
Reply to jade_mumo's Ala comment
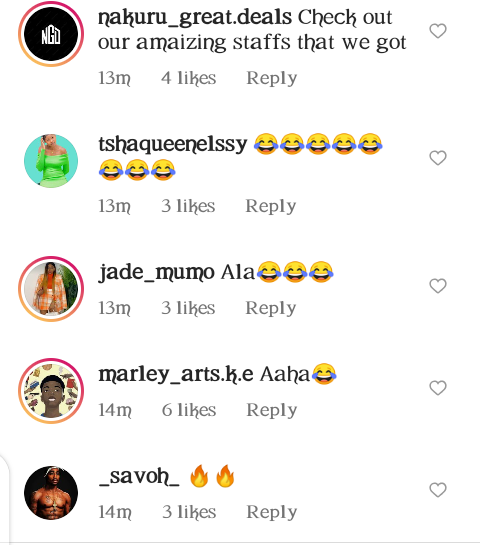[271, 308]
